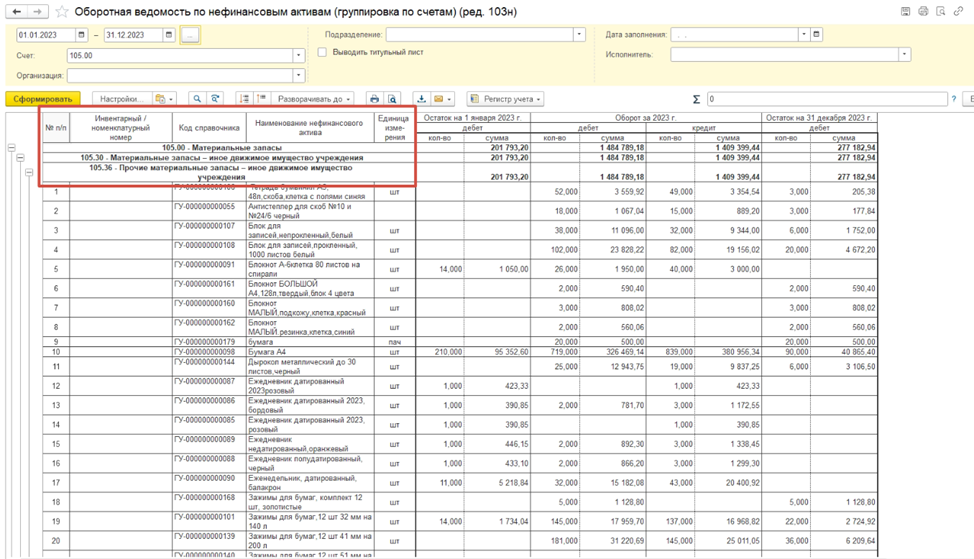Open Дата заполнения dropdown arrow
974x559 pixels.
click(x=804, y=35)
